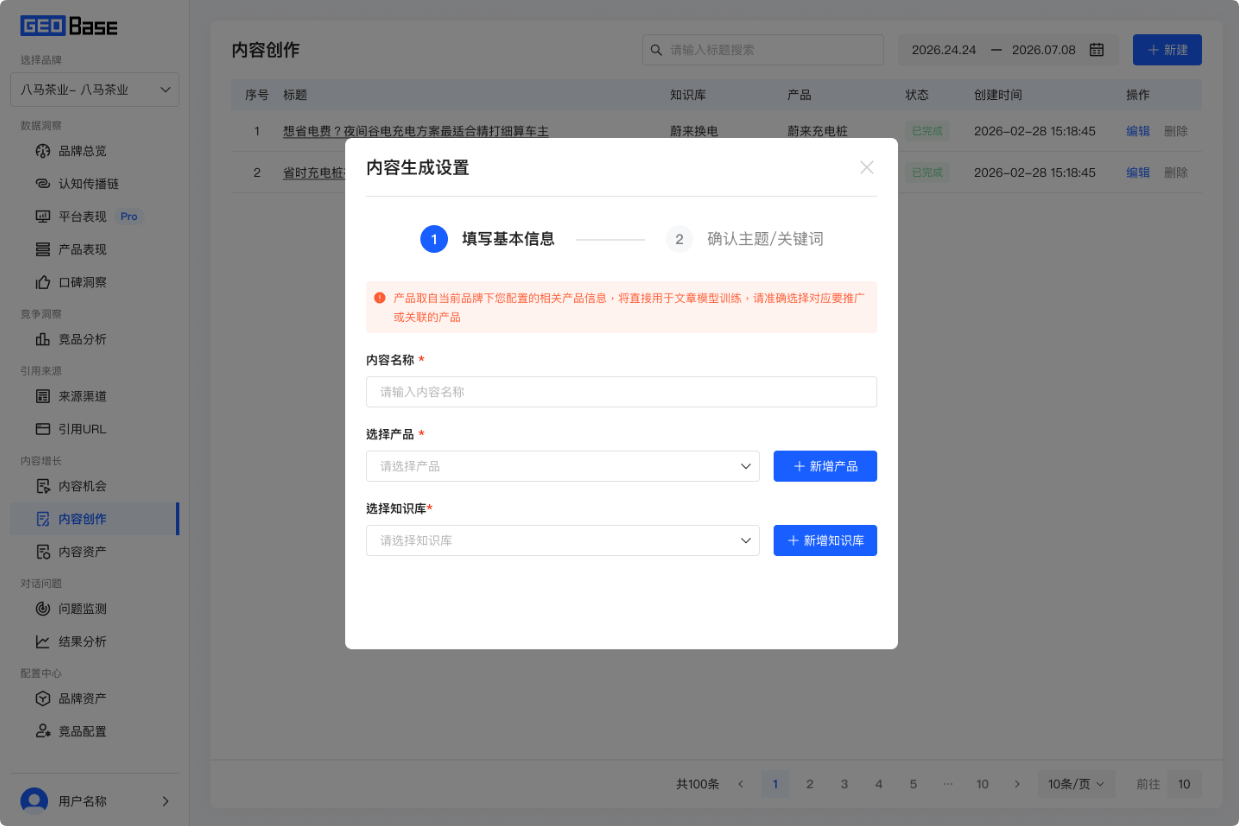Open 平台表现 menu item
1239x826 pixels.
[95, 216]
